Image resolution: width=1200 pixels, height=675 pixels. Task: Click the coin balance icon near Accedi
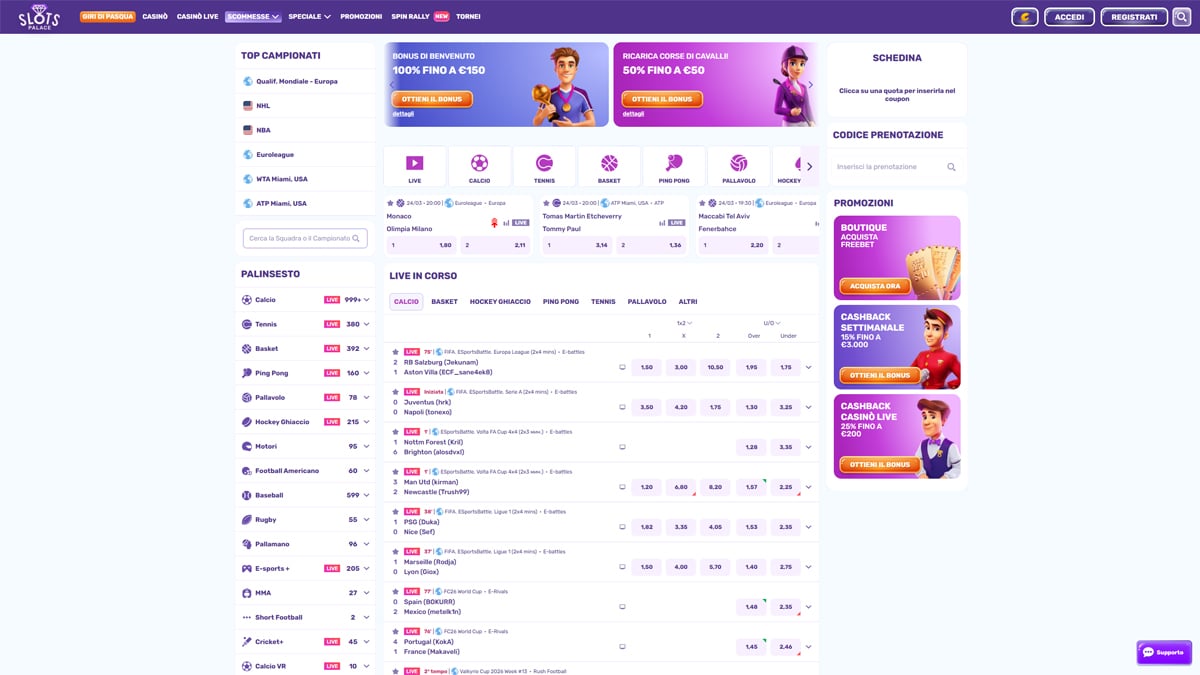(x=1024, y=16)
